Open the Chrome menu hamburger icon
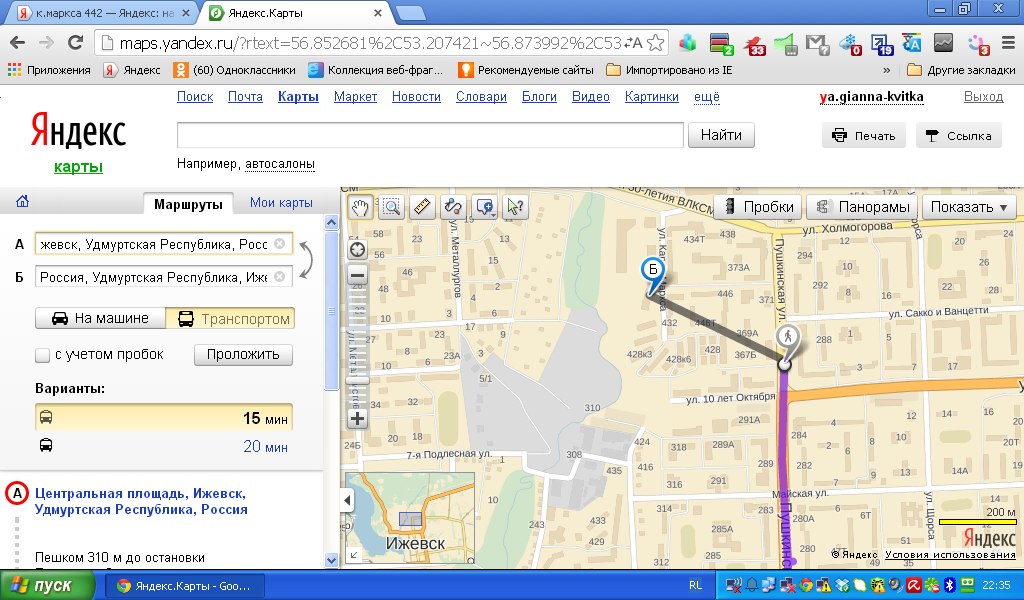1024x600 pixels. 1008,43
